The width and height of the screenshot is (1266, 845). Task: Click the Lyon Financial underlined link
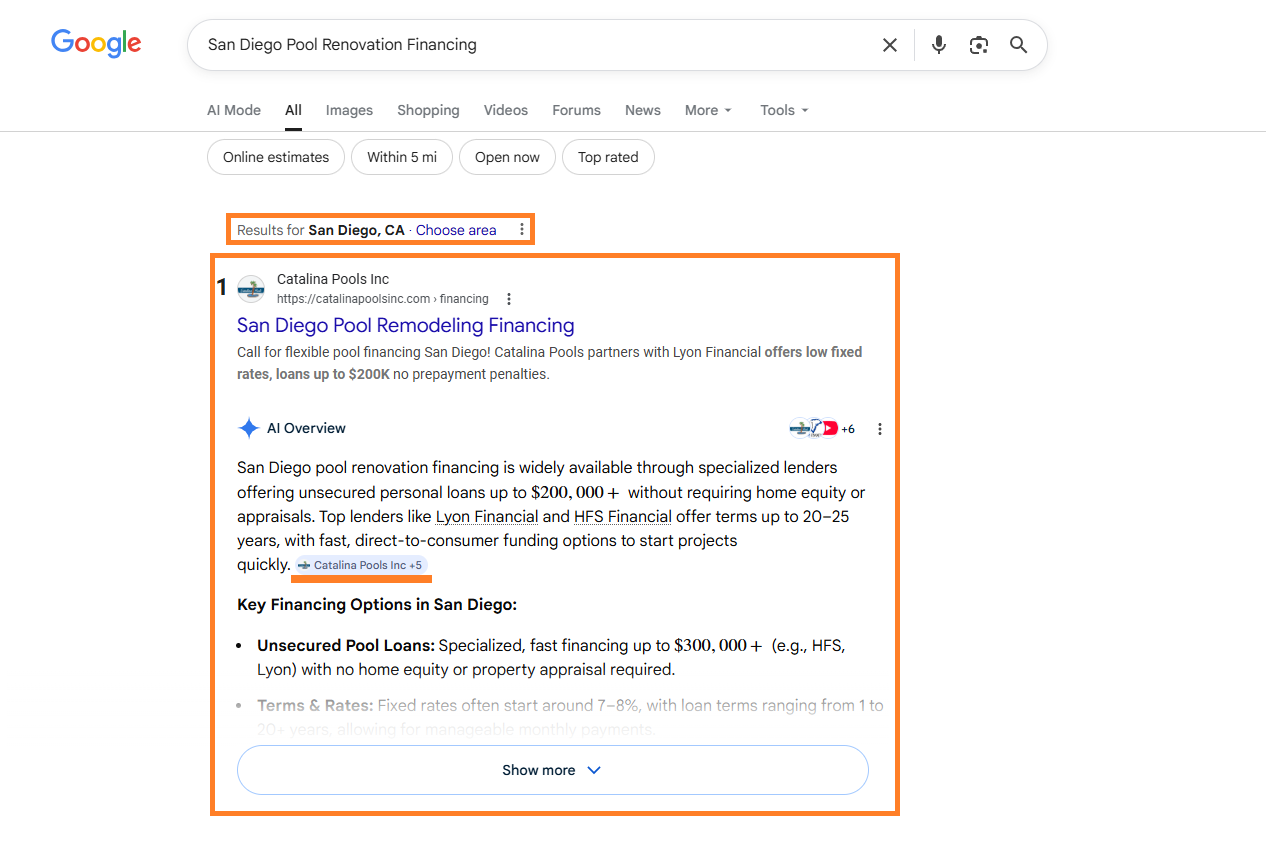pos(487,517)
